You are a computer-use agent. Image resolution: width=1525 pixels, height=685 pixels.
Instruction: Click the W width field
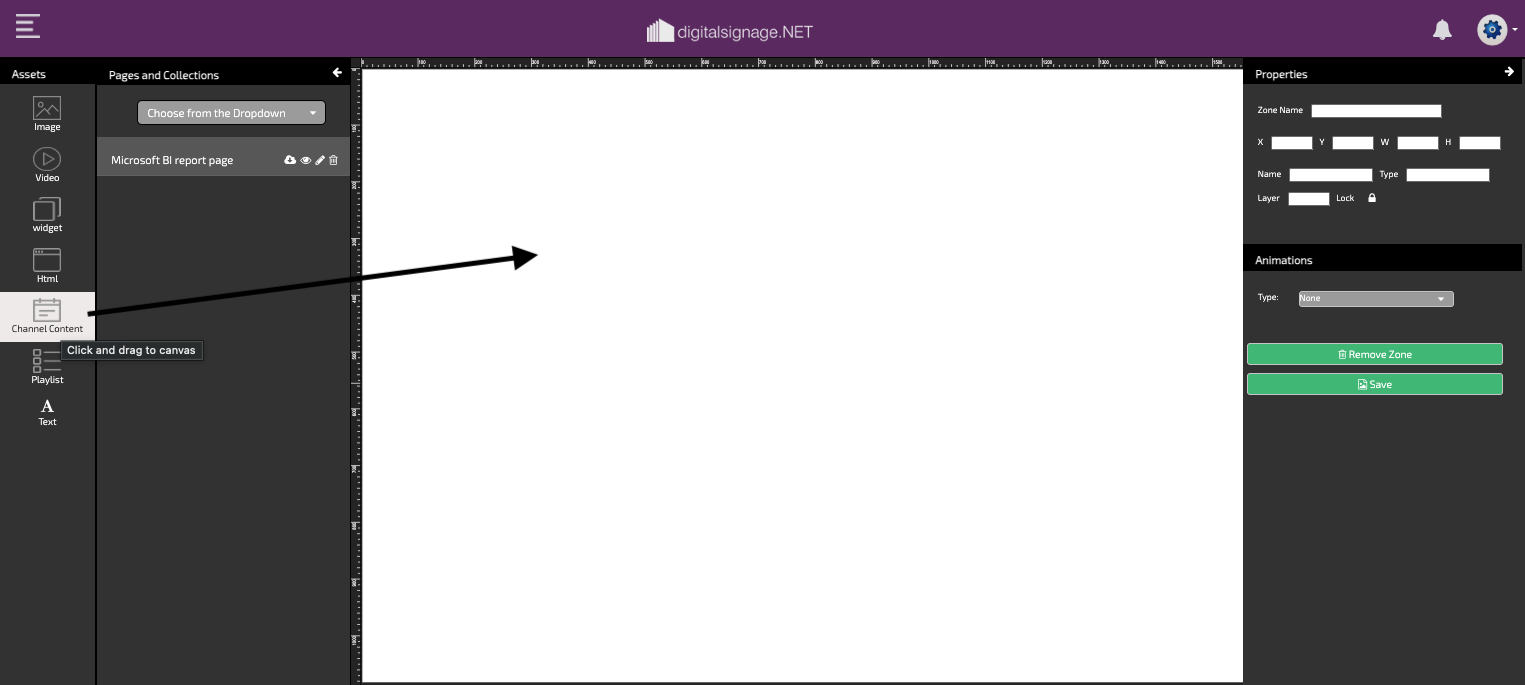tap(1417, 143)
